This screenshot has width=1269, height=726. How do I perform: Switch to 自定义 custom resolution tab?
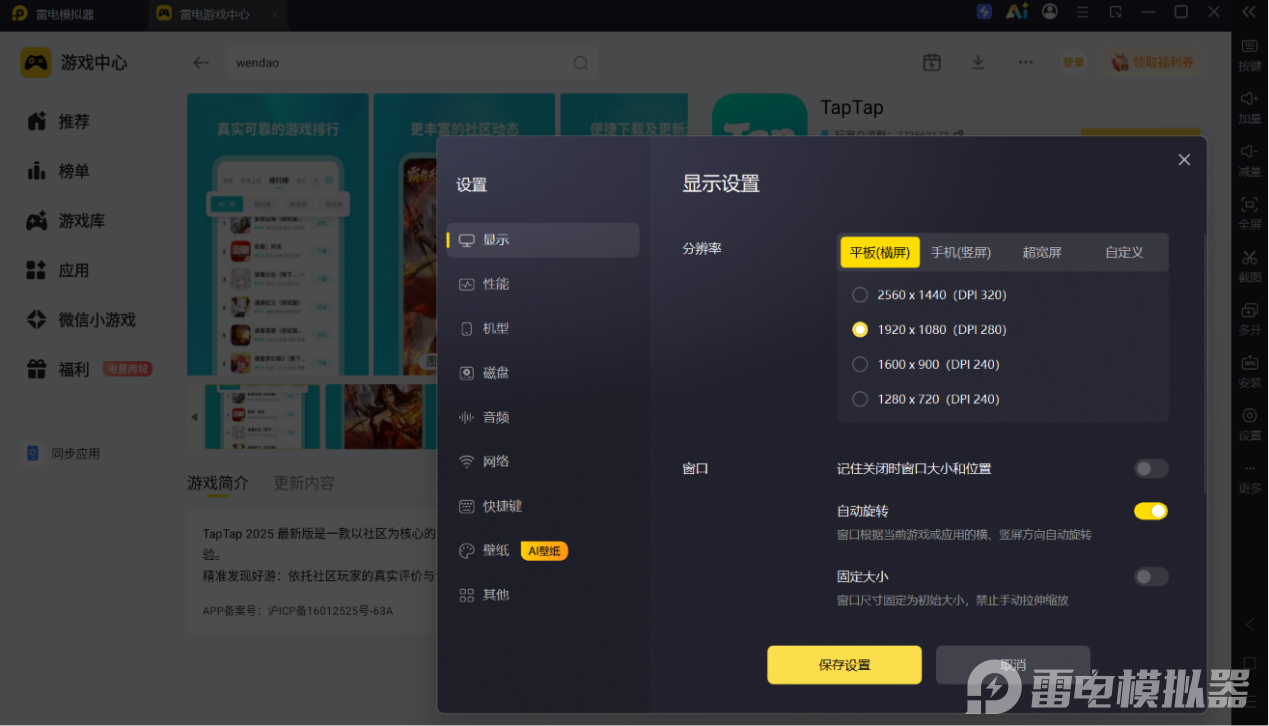tap(1124, 252)
